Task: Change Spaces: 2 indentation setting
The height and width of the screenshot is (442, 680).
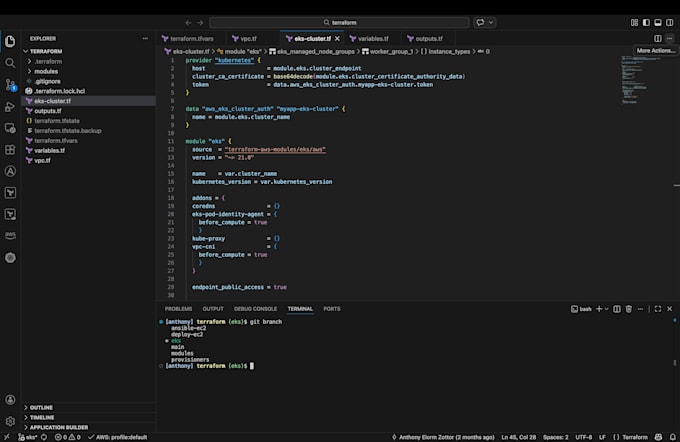Action: click(556, 437)
